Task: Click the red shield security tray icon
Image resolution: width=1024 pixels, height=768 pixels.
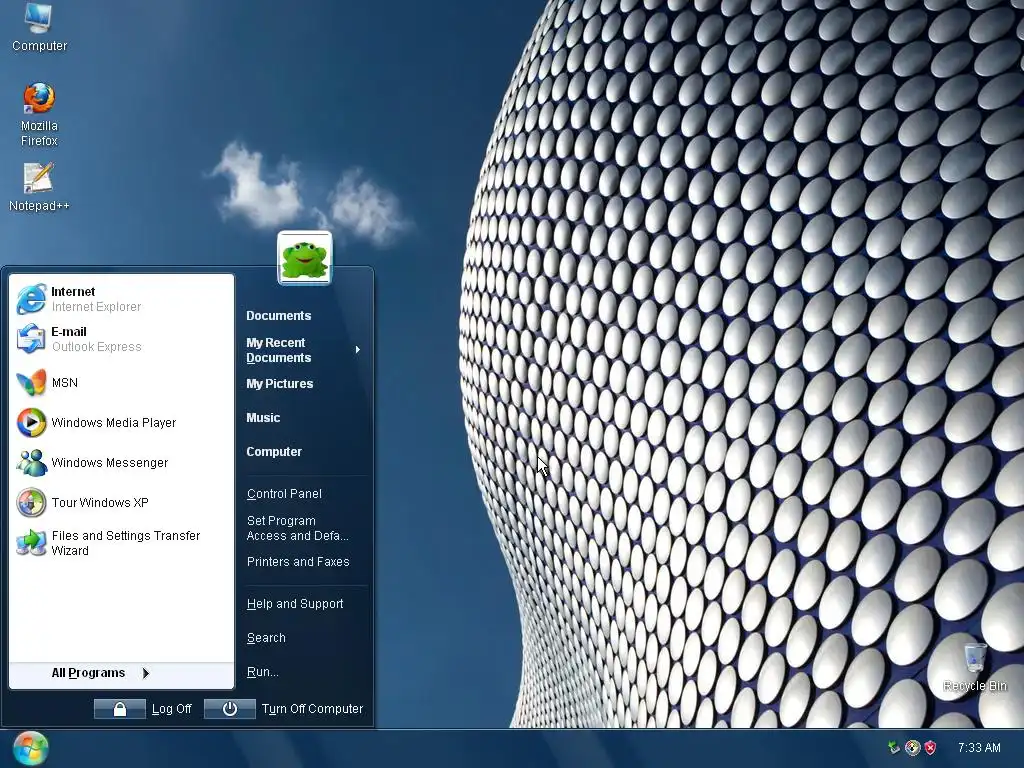Action: (931, 748)
